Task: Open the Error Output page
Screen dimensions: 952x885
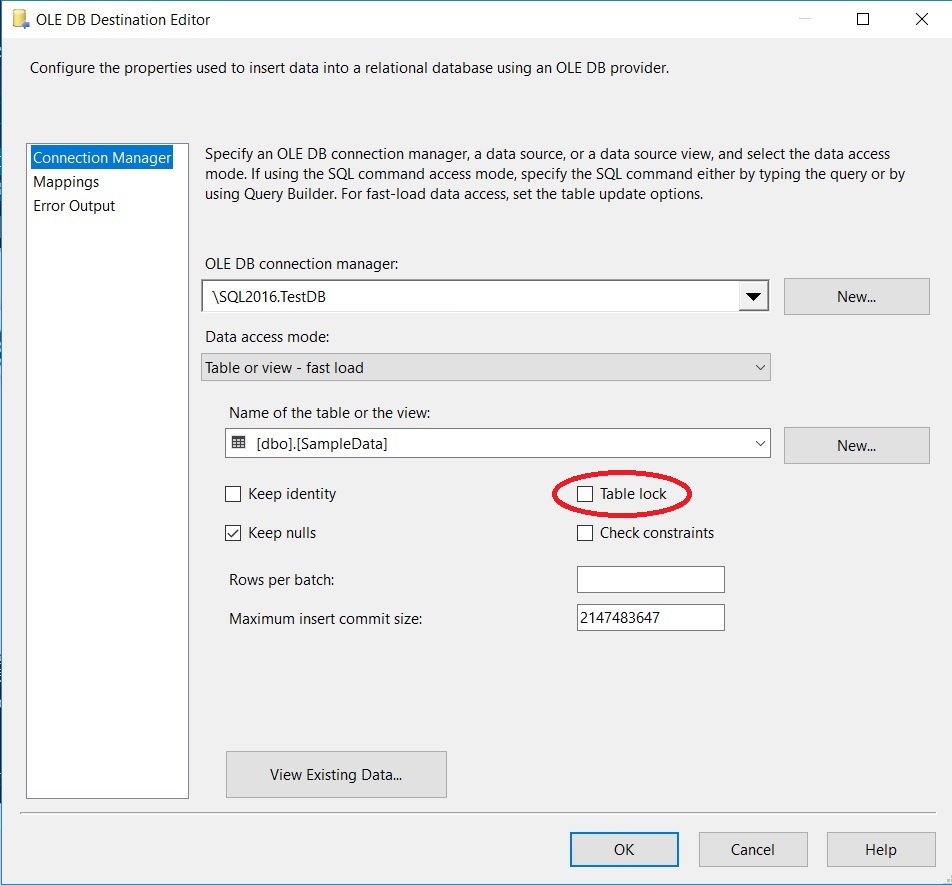Action: (74, 206)
